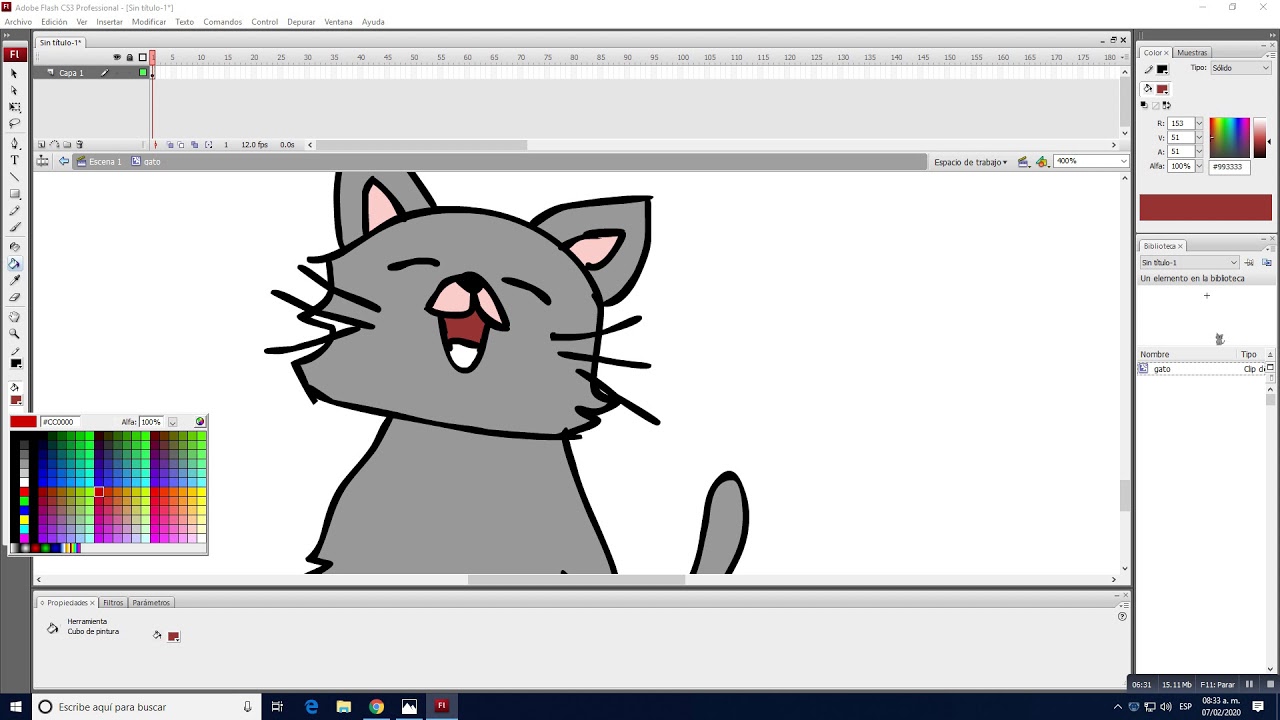This screenshot has height=720, width=1280.
Task: Open the Edit Scene button near zoom
Action: [1023, 161]
